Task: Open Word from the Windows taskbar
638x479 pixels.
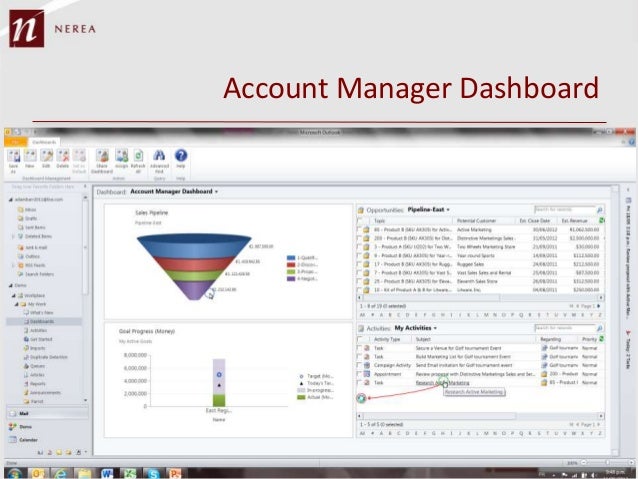Action: (x=107, y=473)
